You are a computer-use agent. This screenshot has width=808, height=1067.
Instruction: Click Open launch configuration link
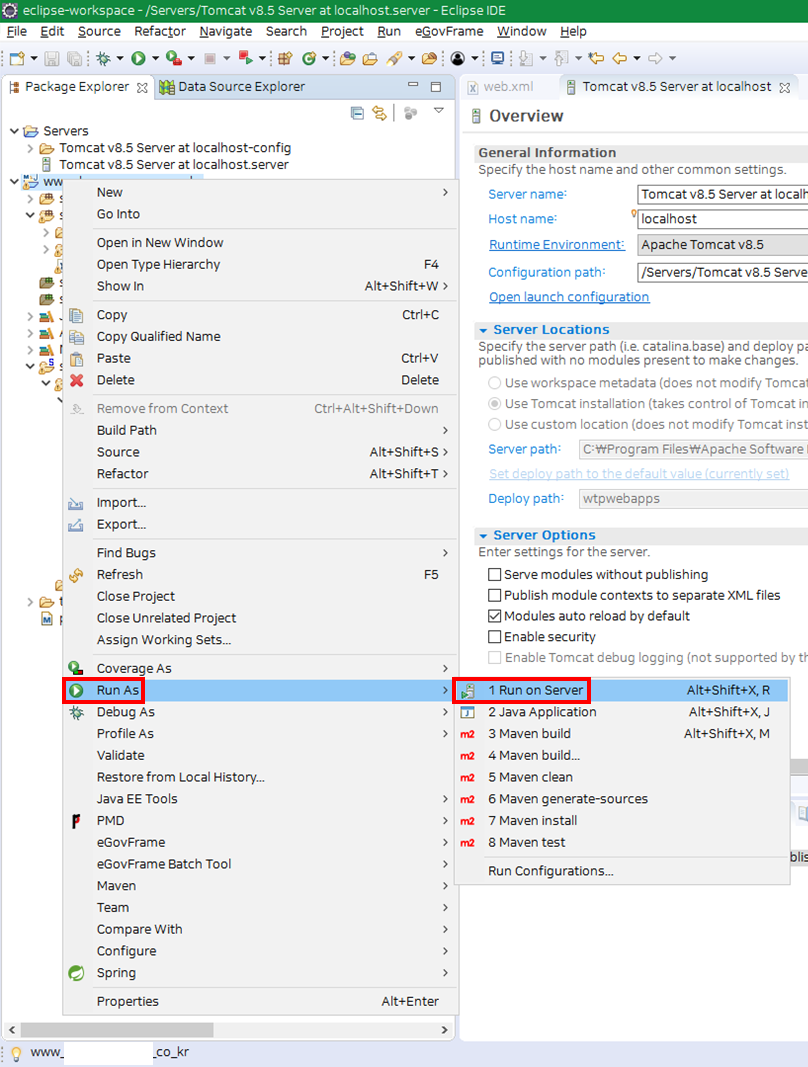click(x=569, y=297)
